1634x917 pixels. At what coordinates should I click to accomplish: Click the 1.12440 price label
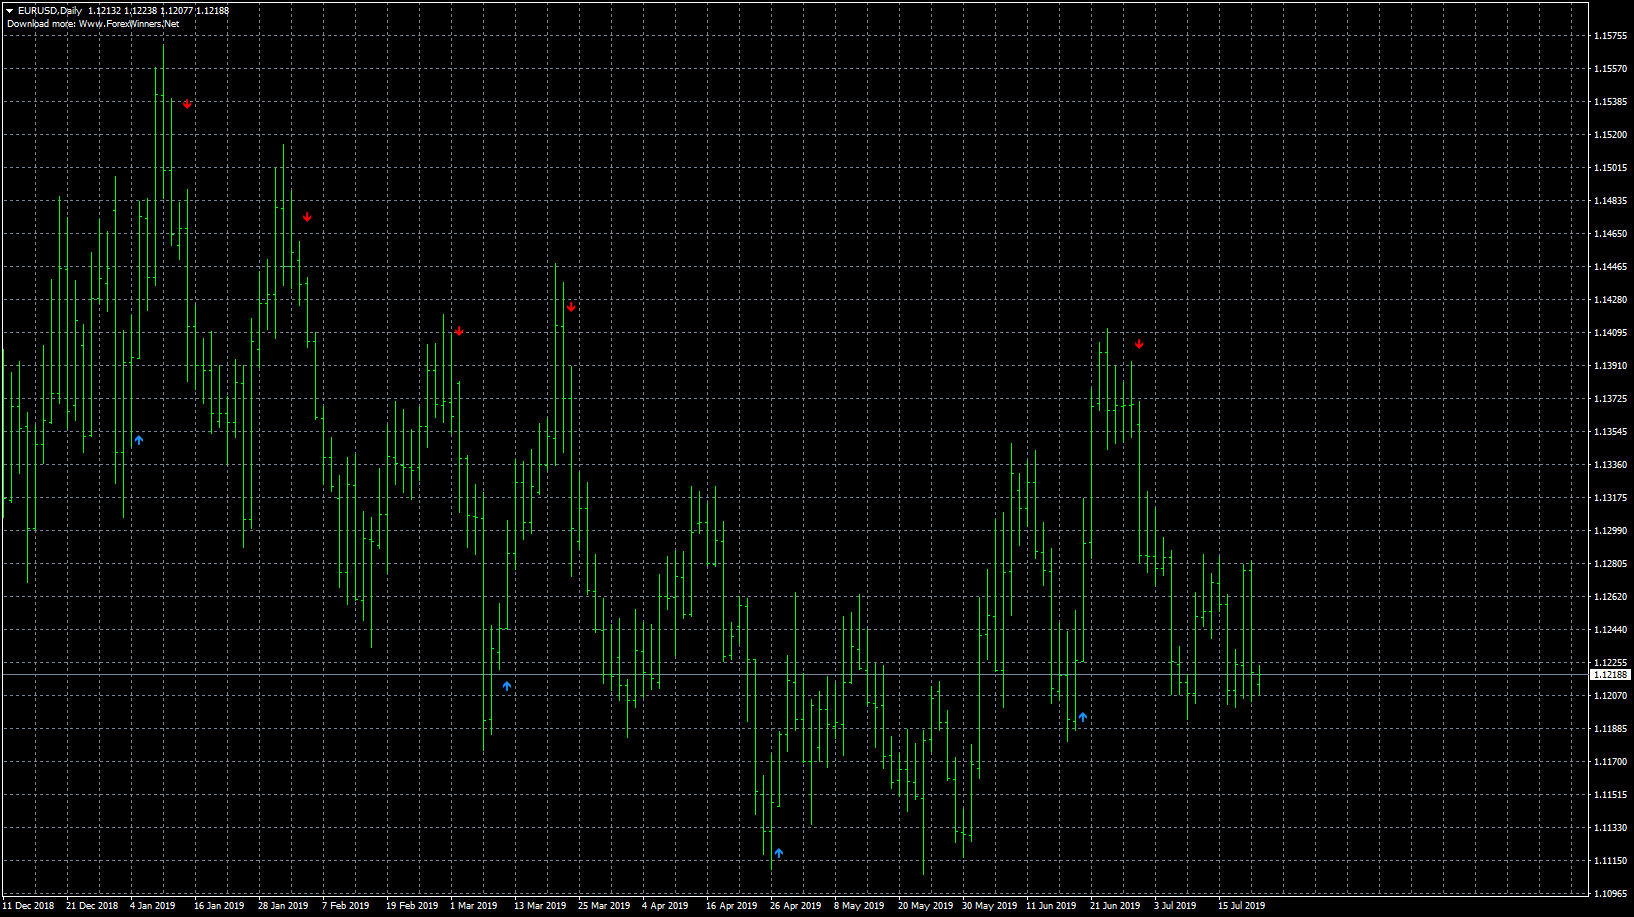1610,630
